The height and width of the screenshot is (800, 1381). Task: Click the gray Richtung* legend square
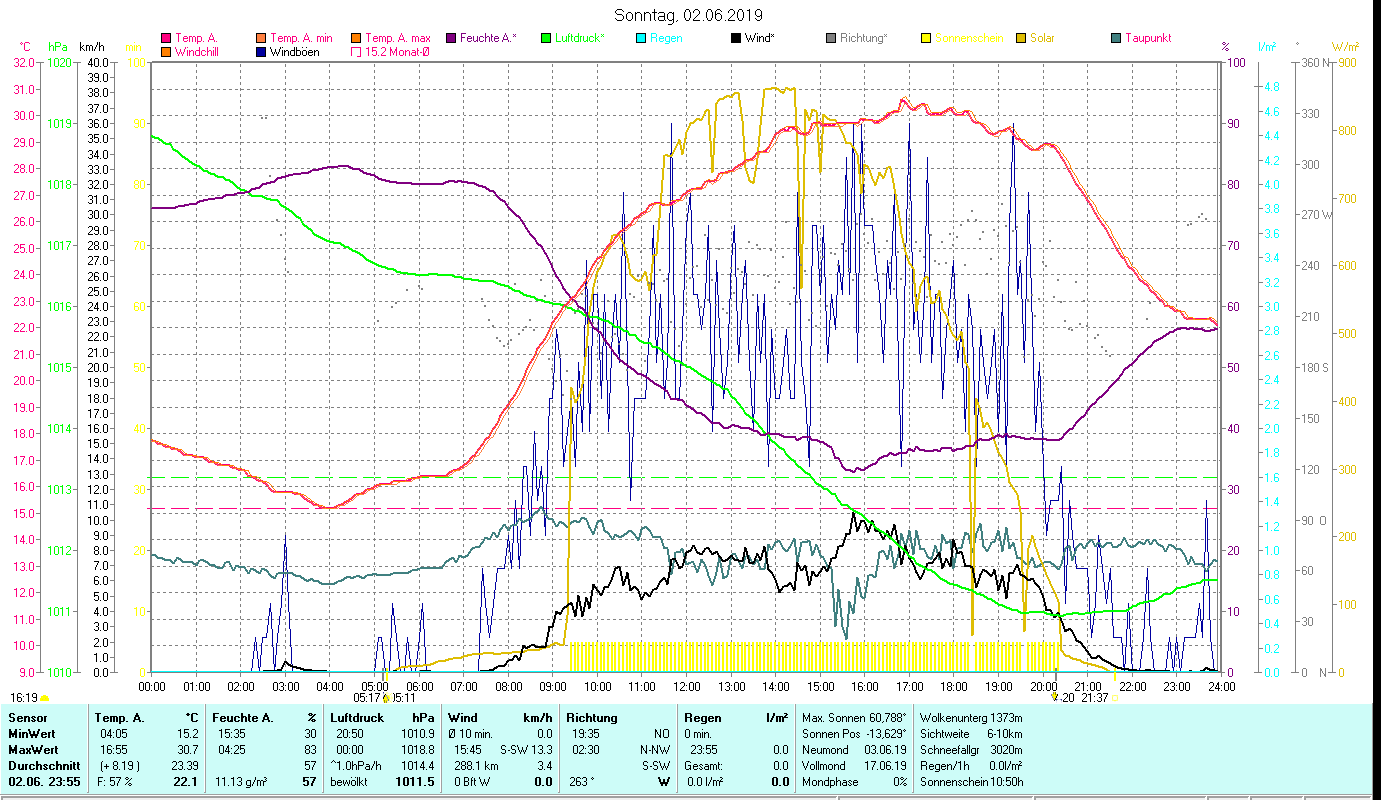830,38
